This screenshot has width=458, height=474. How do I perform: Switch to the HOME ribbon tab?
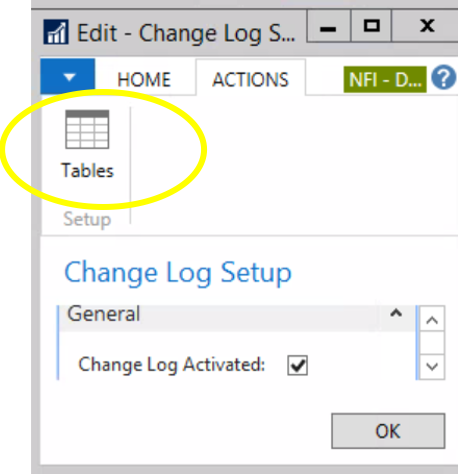[x=144, y=80]
